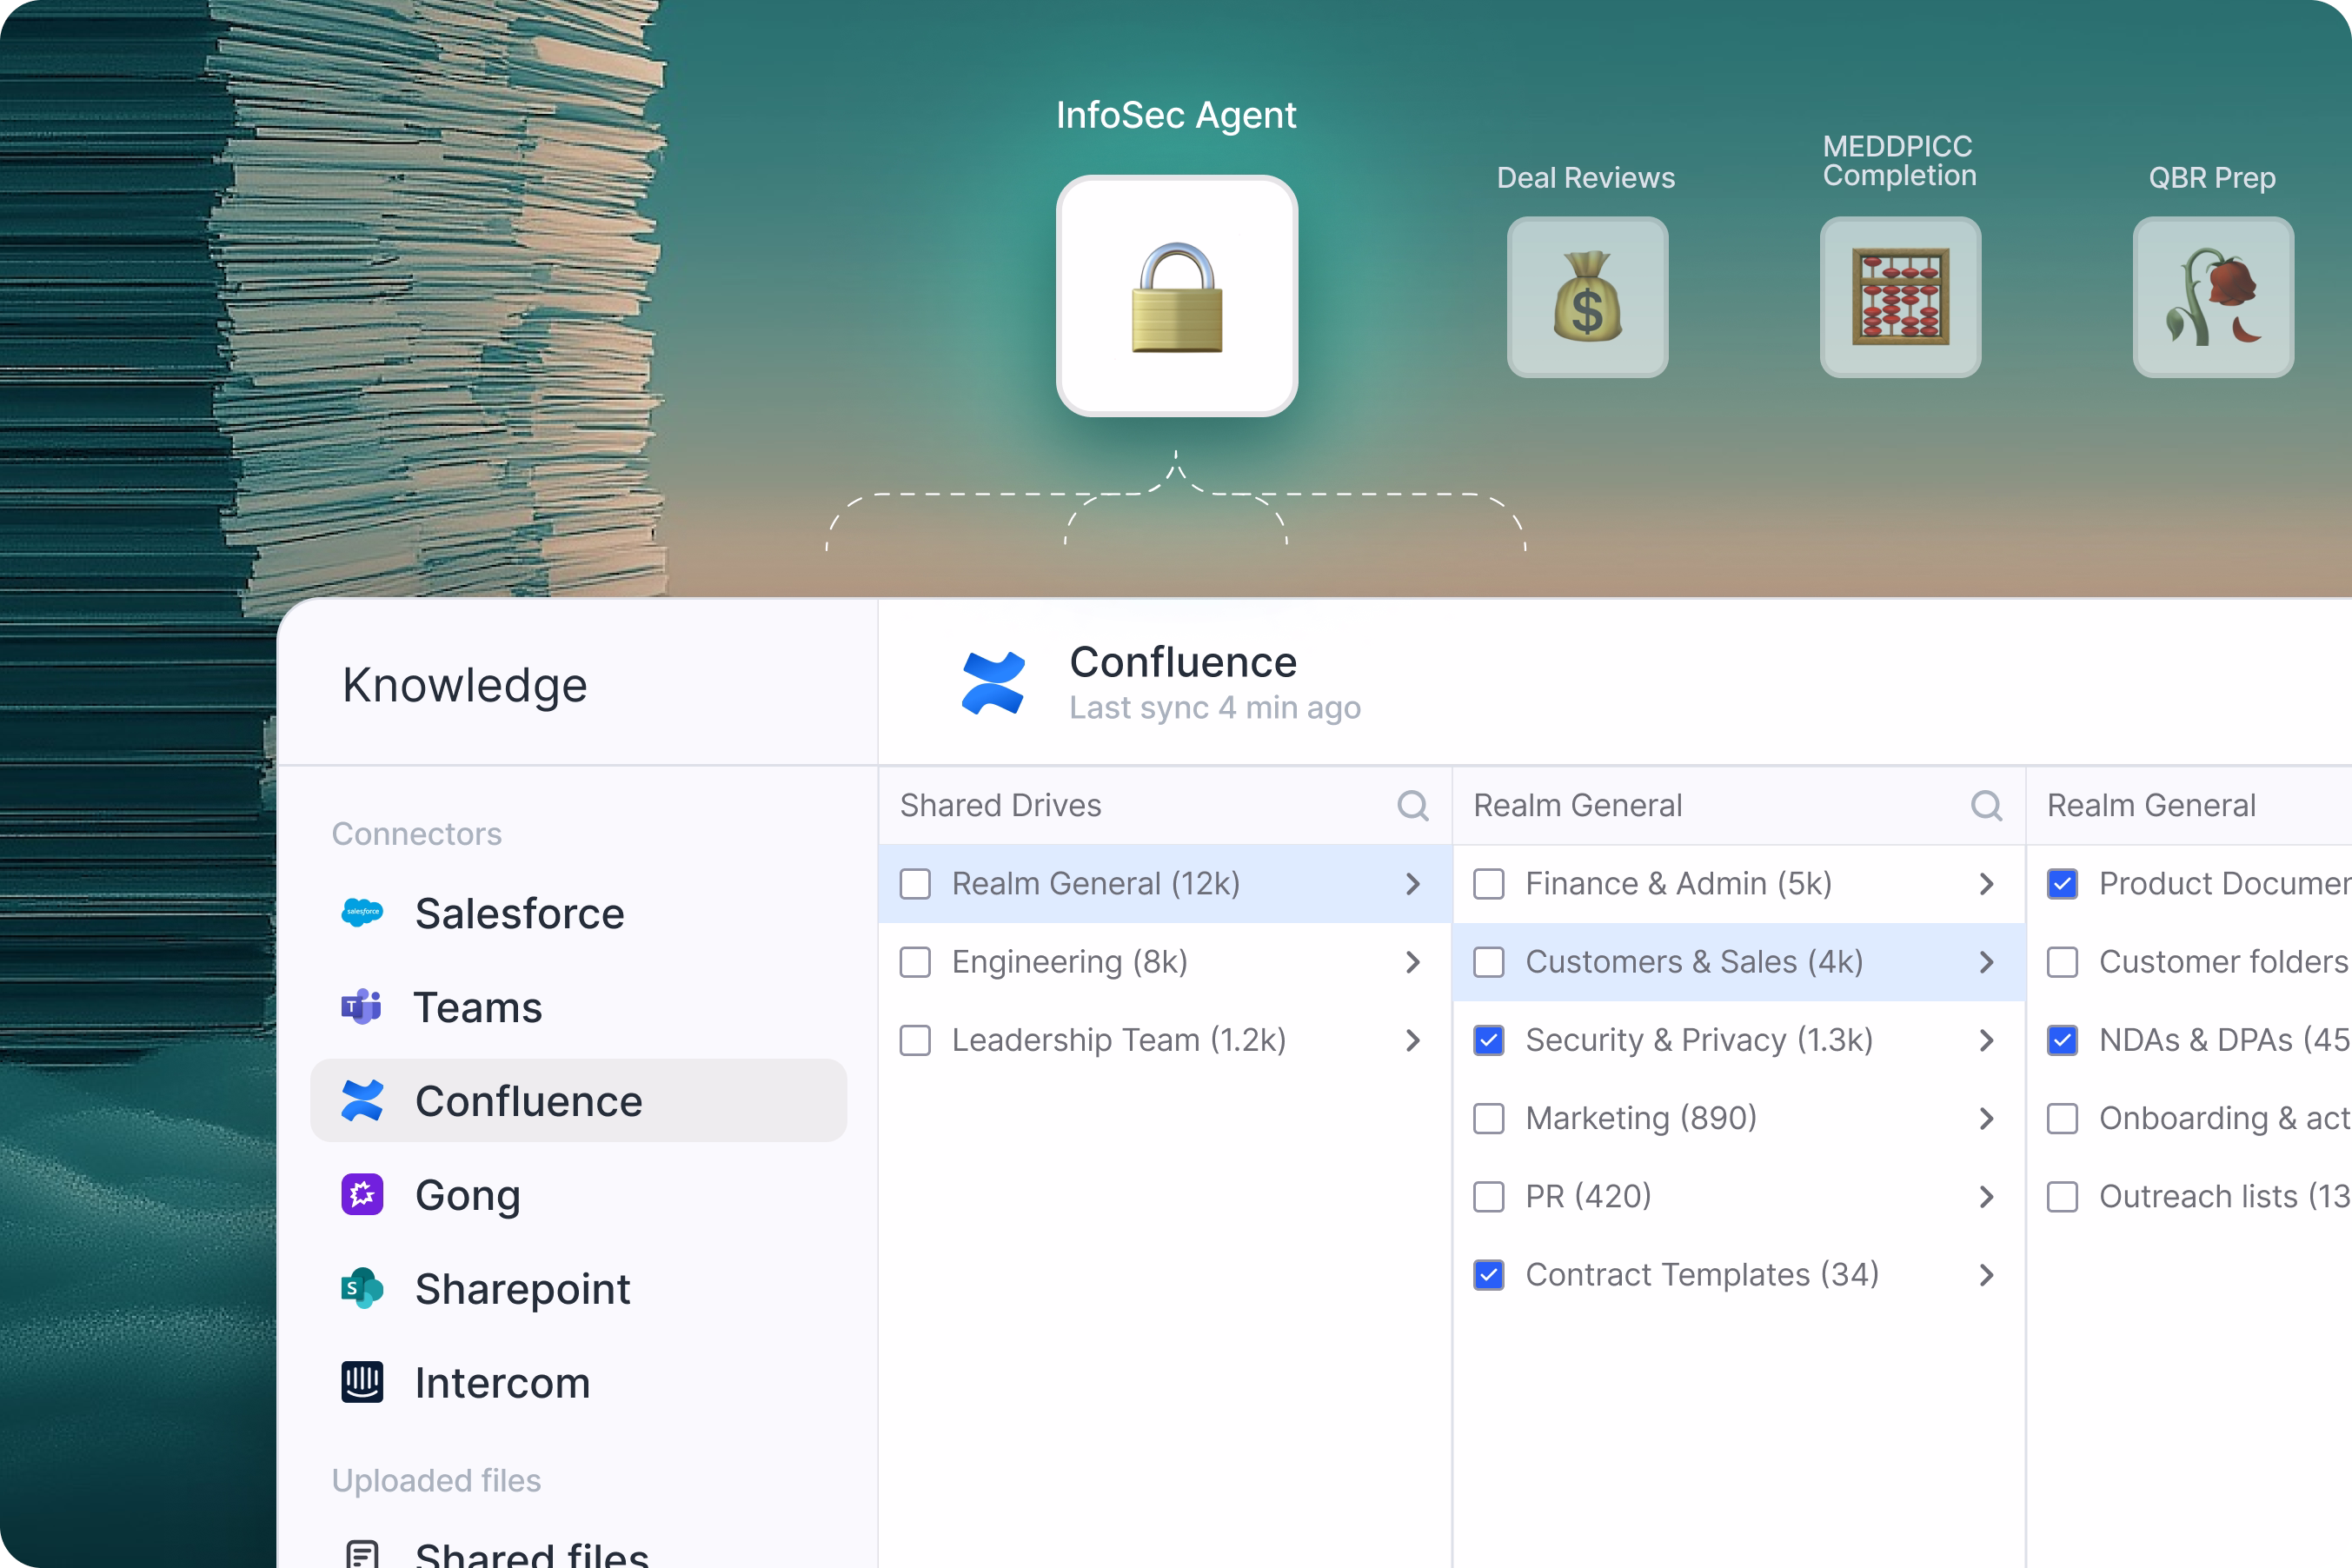Open the InfoSec Agent padlock icon
The image size is (2352, 1568).
pos(1177,296)
